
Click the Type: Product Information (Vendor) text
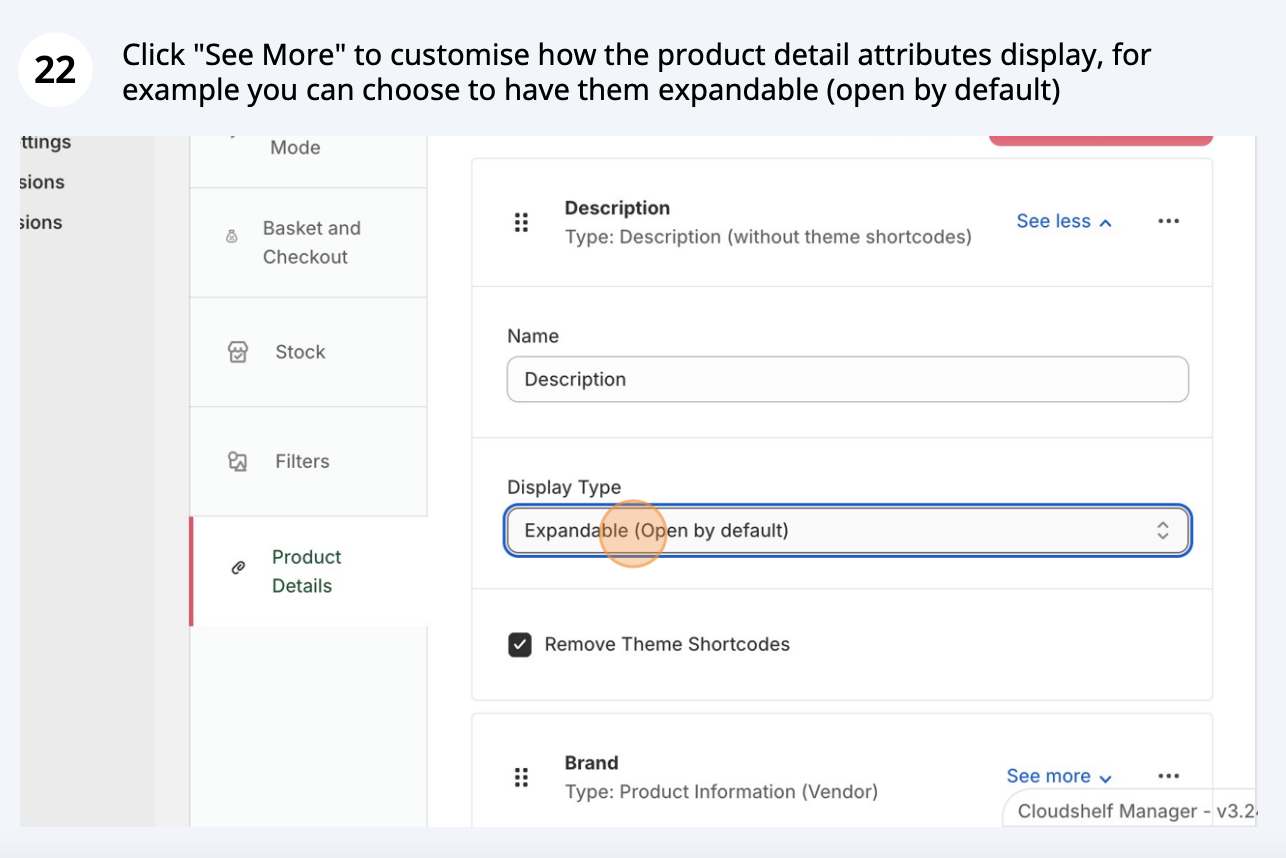(721, 792)
